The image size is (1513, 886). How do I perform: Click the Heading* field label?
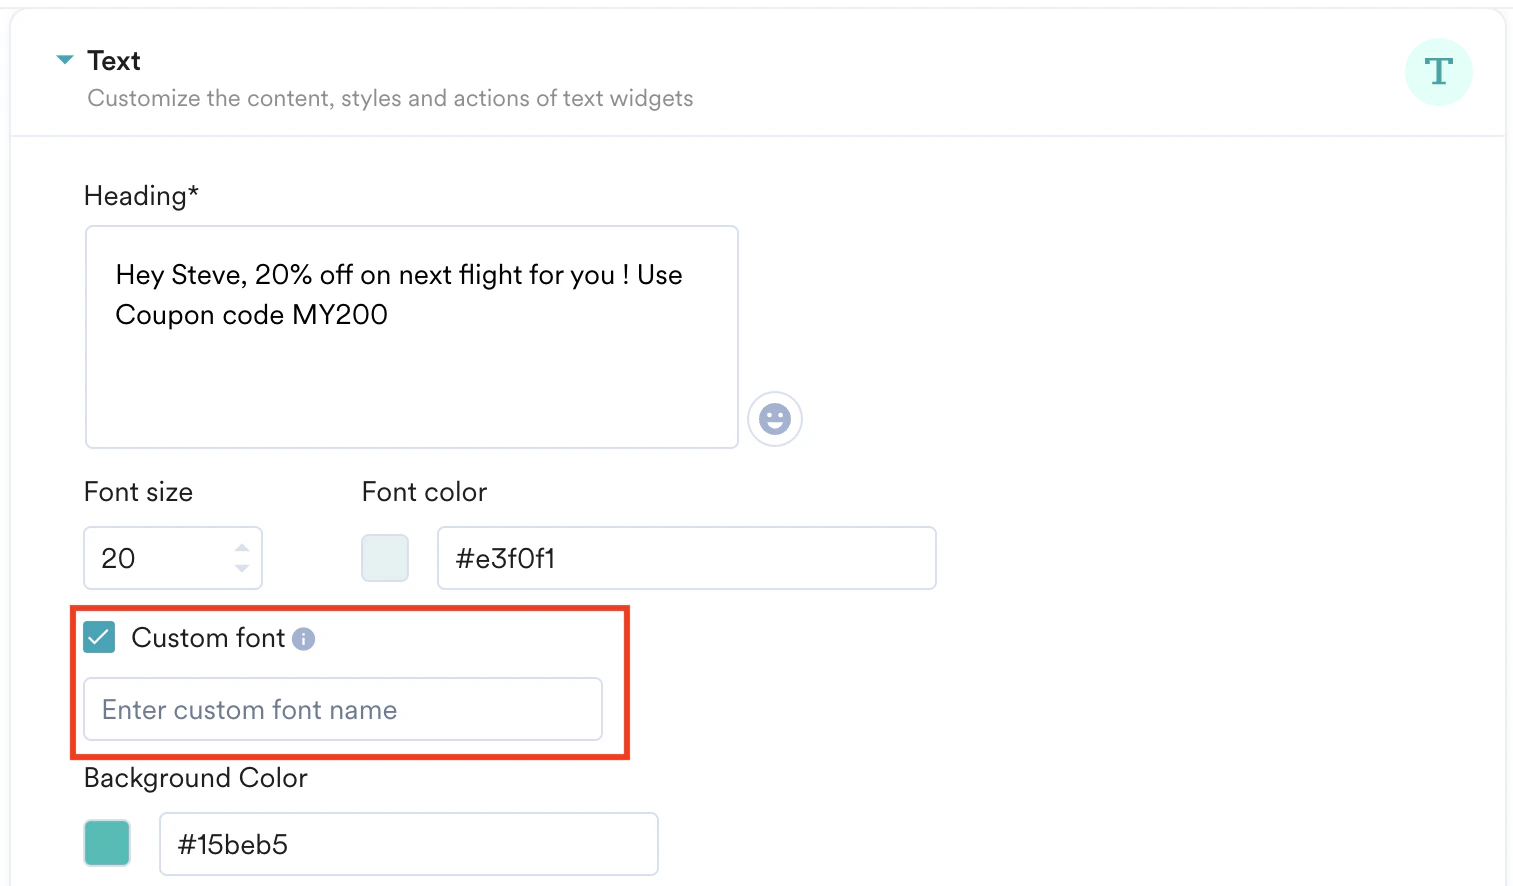(x=141, y=195)
